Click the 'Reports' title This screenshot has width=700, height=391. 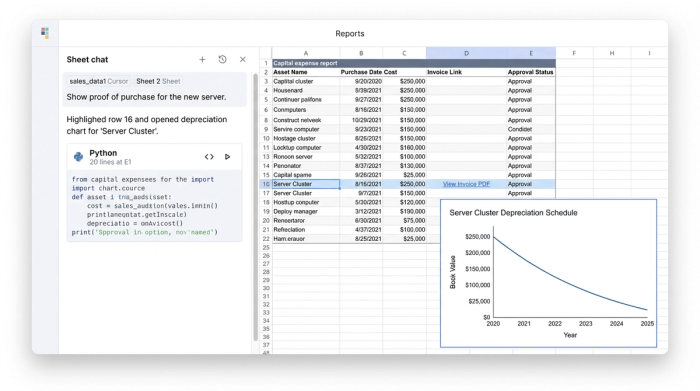point(350,33)
